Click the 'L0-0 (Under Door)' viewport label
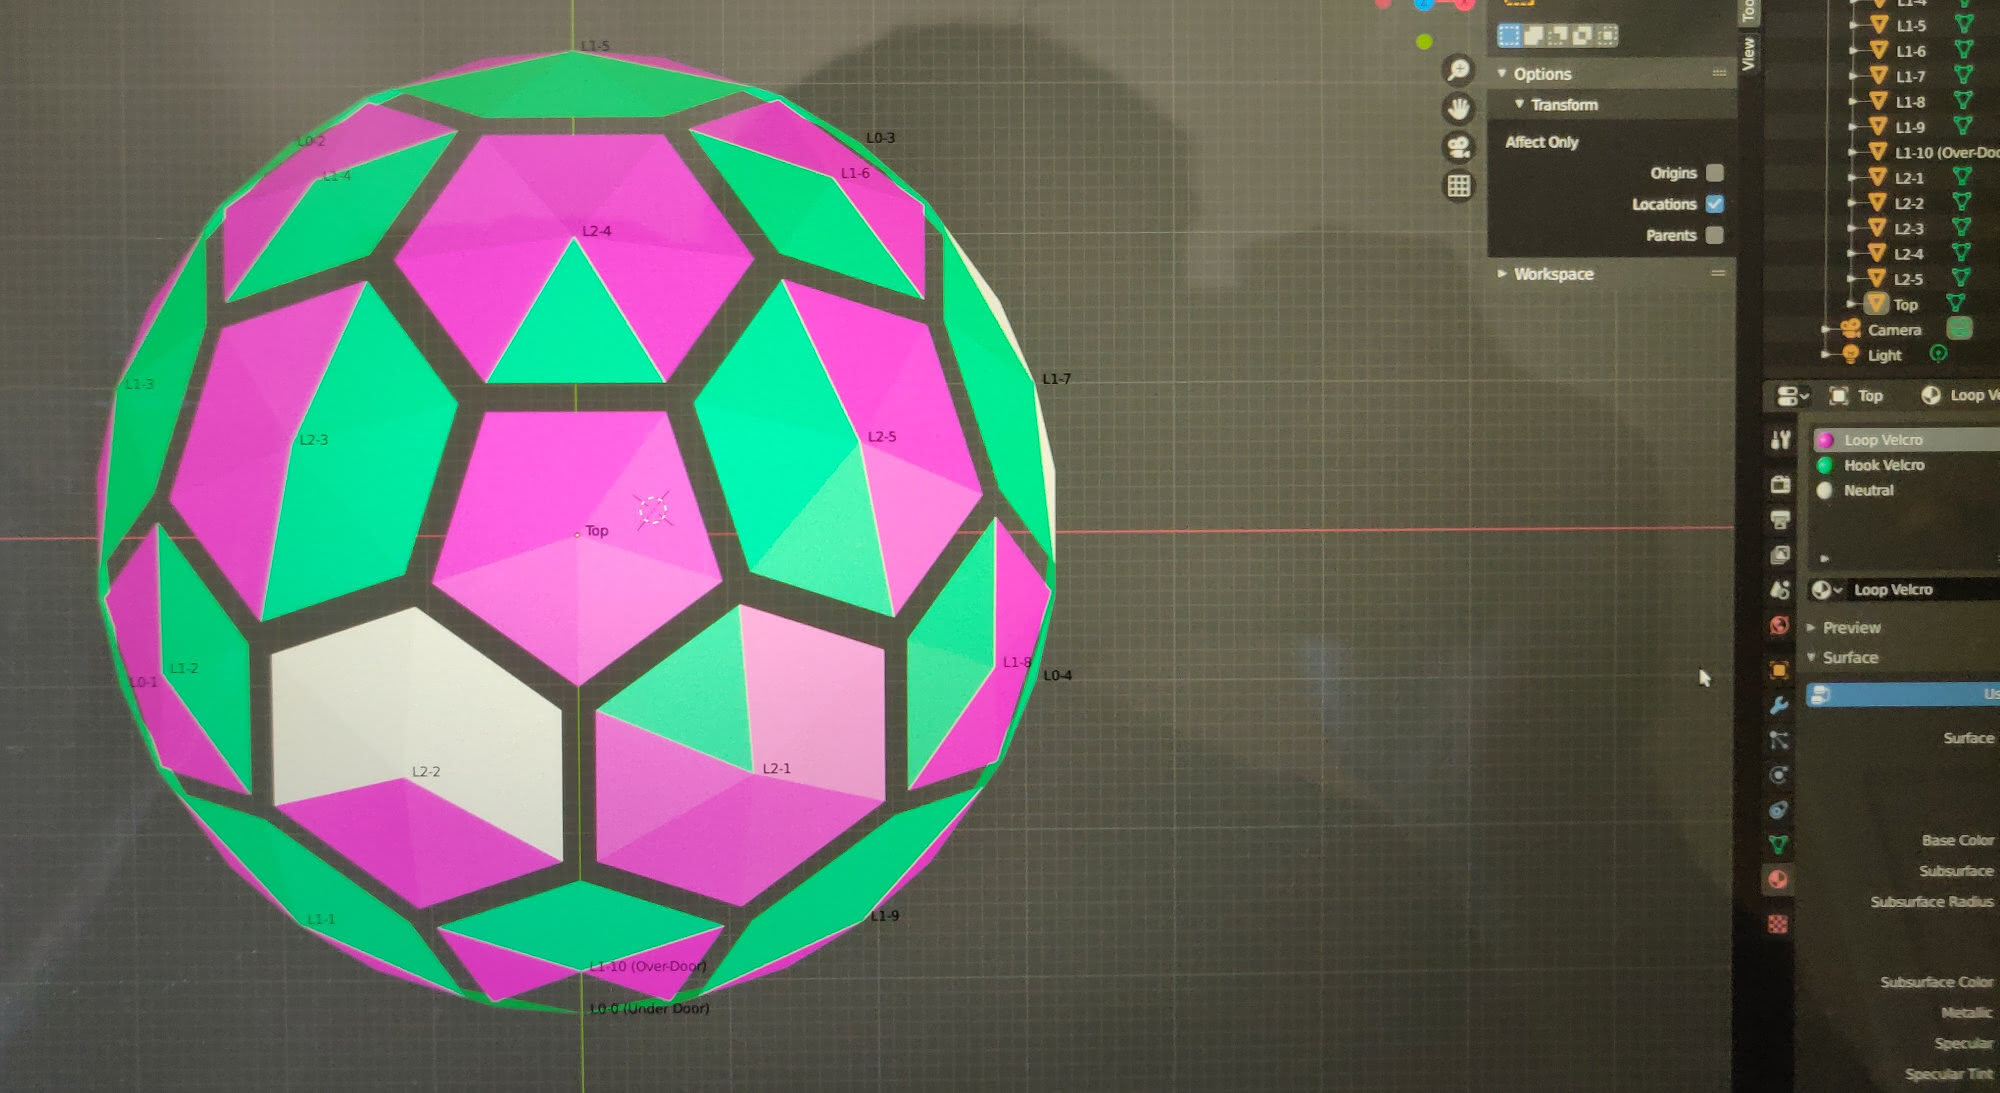The width and height of the screenshot is (2000, 1093). point(650,1008)
